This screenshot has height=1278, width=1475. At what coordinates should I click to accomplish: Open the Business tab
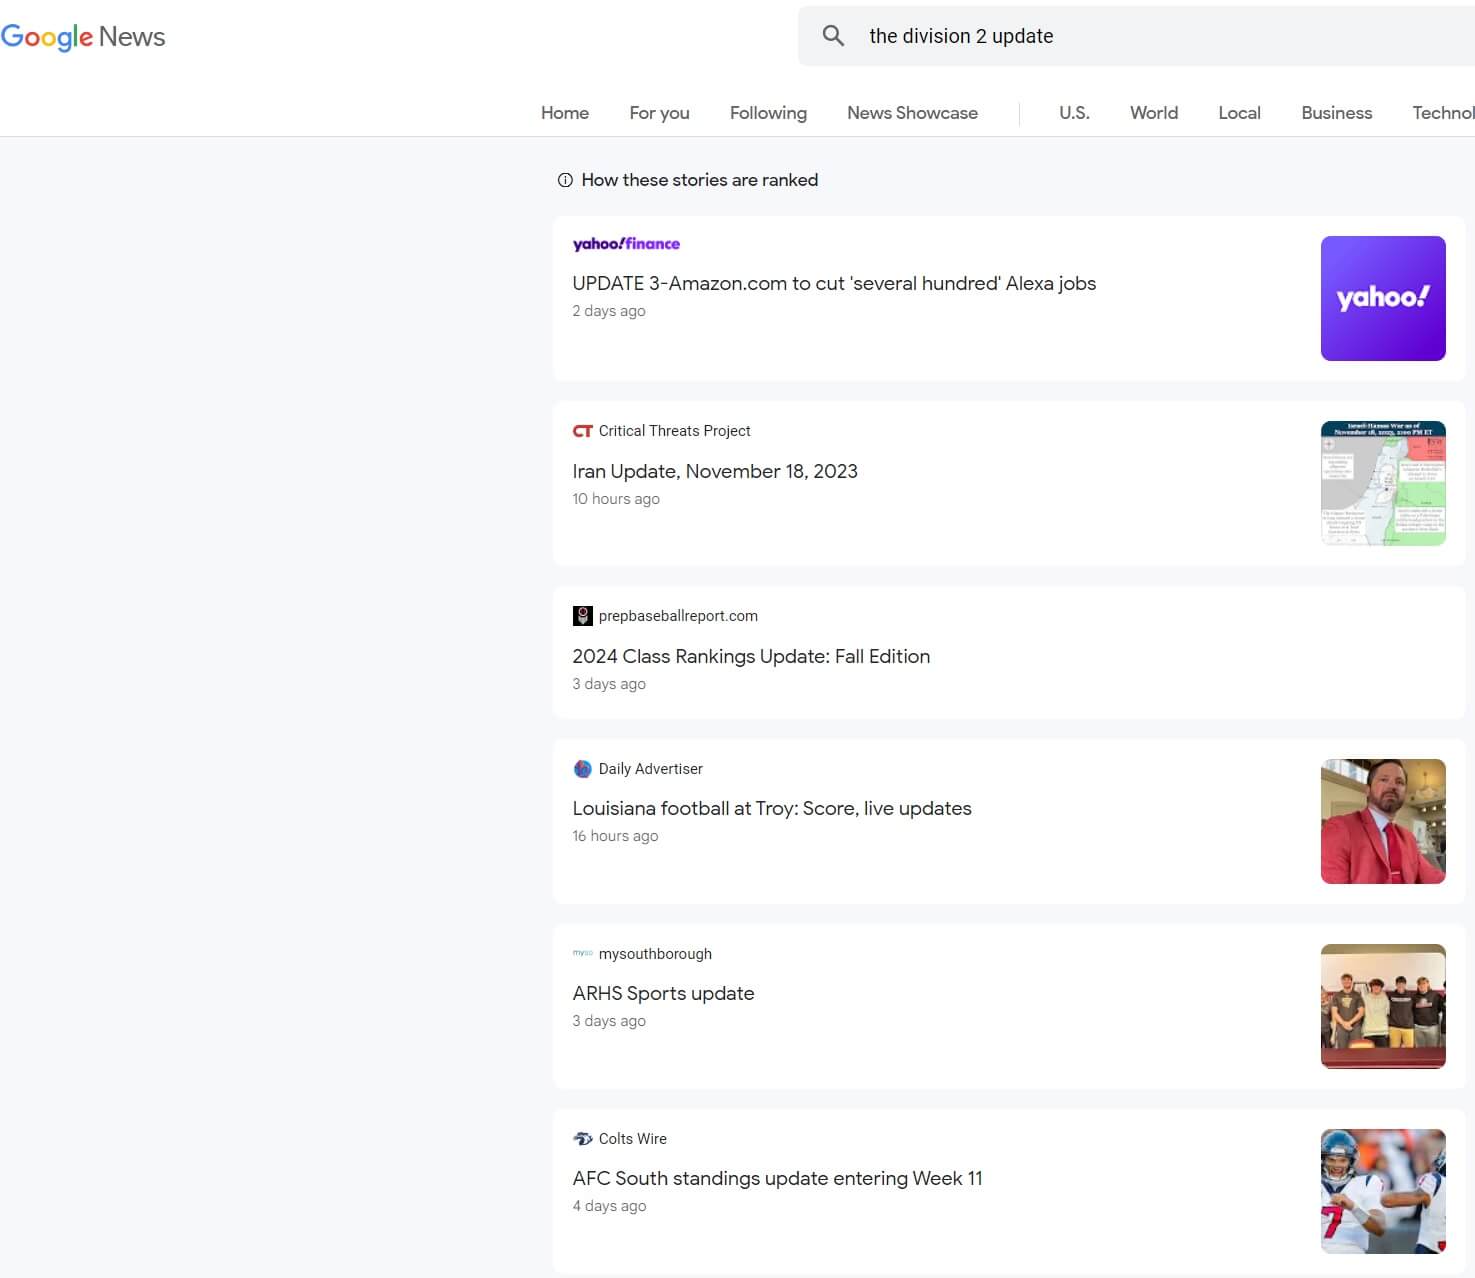1336,113
